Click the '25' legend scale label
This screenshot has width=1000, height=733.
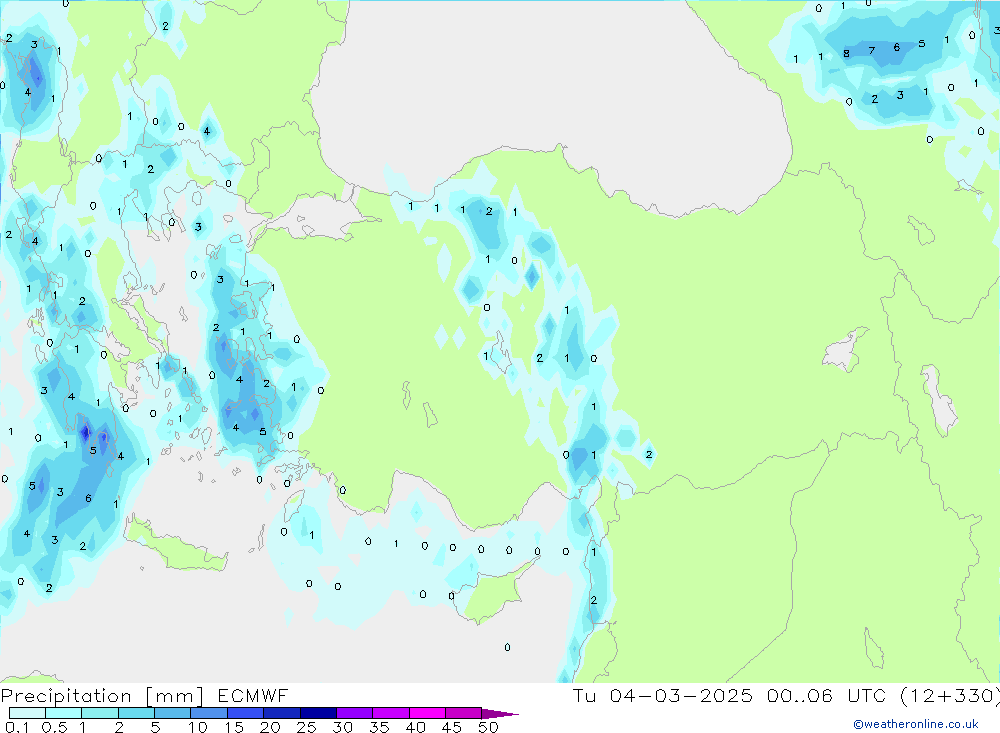coord(306,727)
